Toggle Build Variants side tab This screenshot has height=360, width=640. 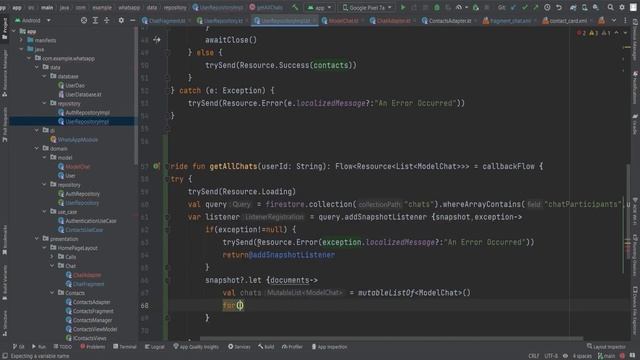[x=4, y=282]
